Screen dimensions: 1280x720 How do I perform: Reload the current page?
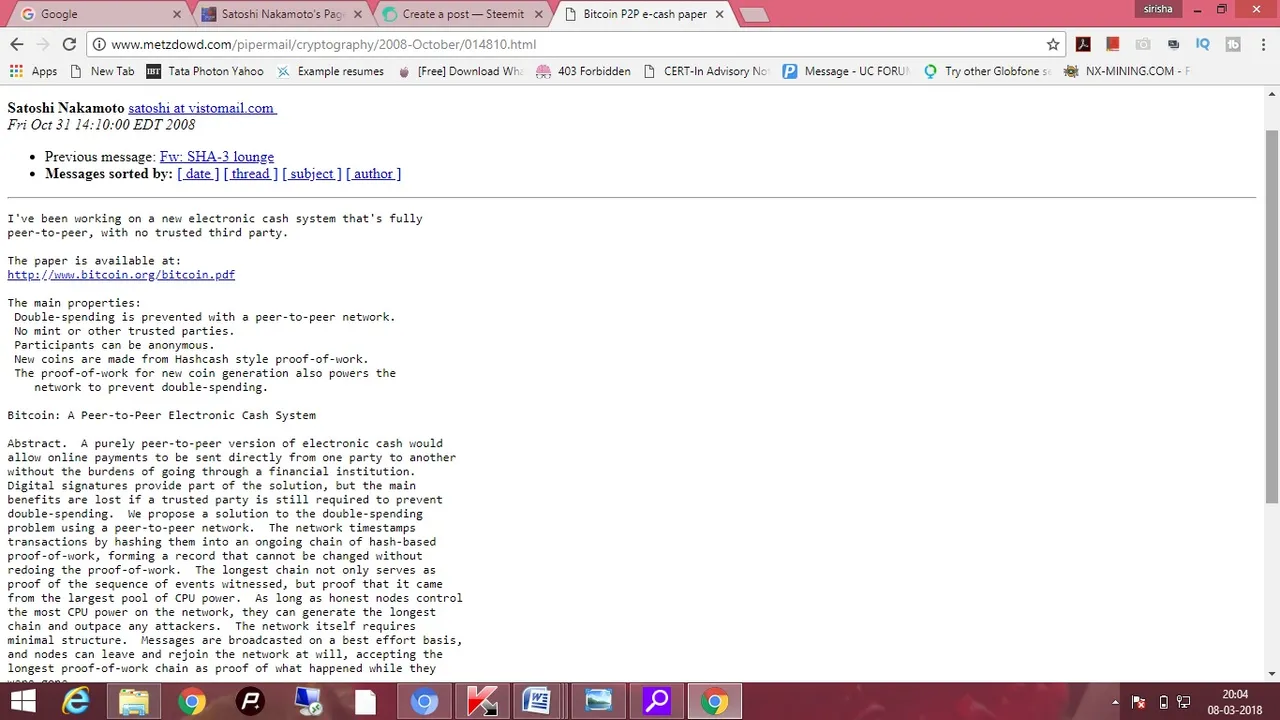[x=69, y=44]
